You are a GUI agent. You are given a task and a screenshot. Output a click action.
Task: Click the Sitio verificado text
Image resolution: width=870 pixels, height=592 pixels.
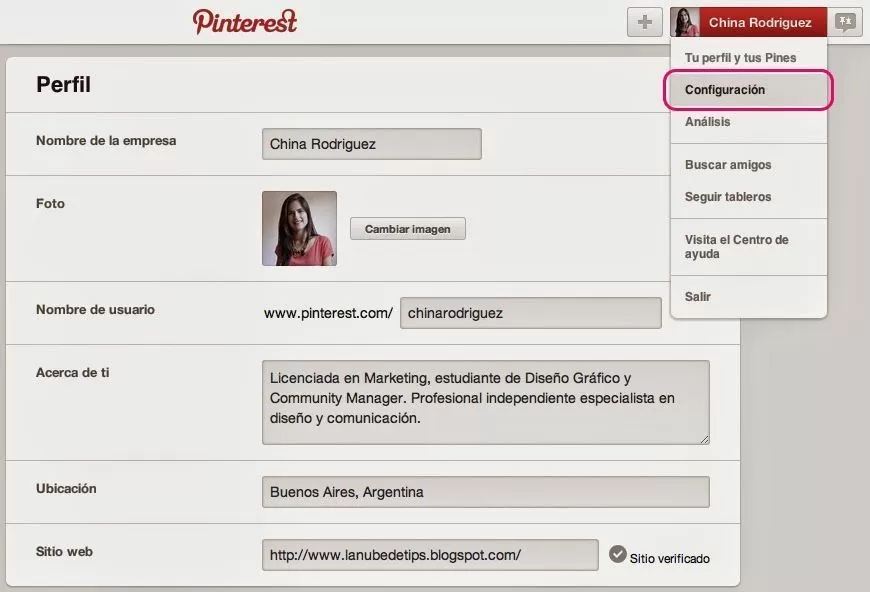[670, 559]
